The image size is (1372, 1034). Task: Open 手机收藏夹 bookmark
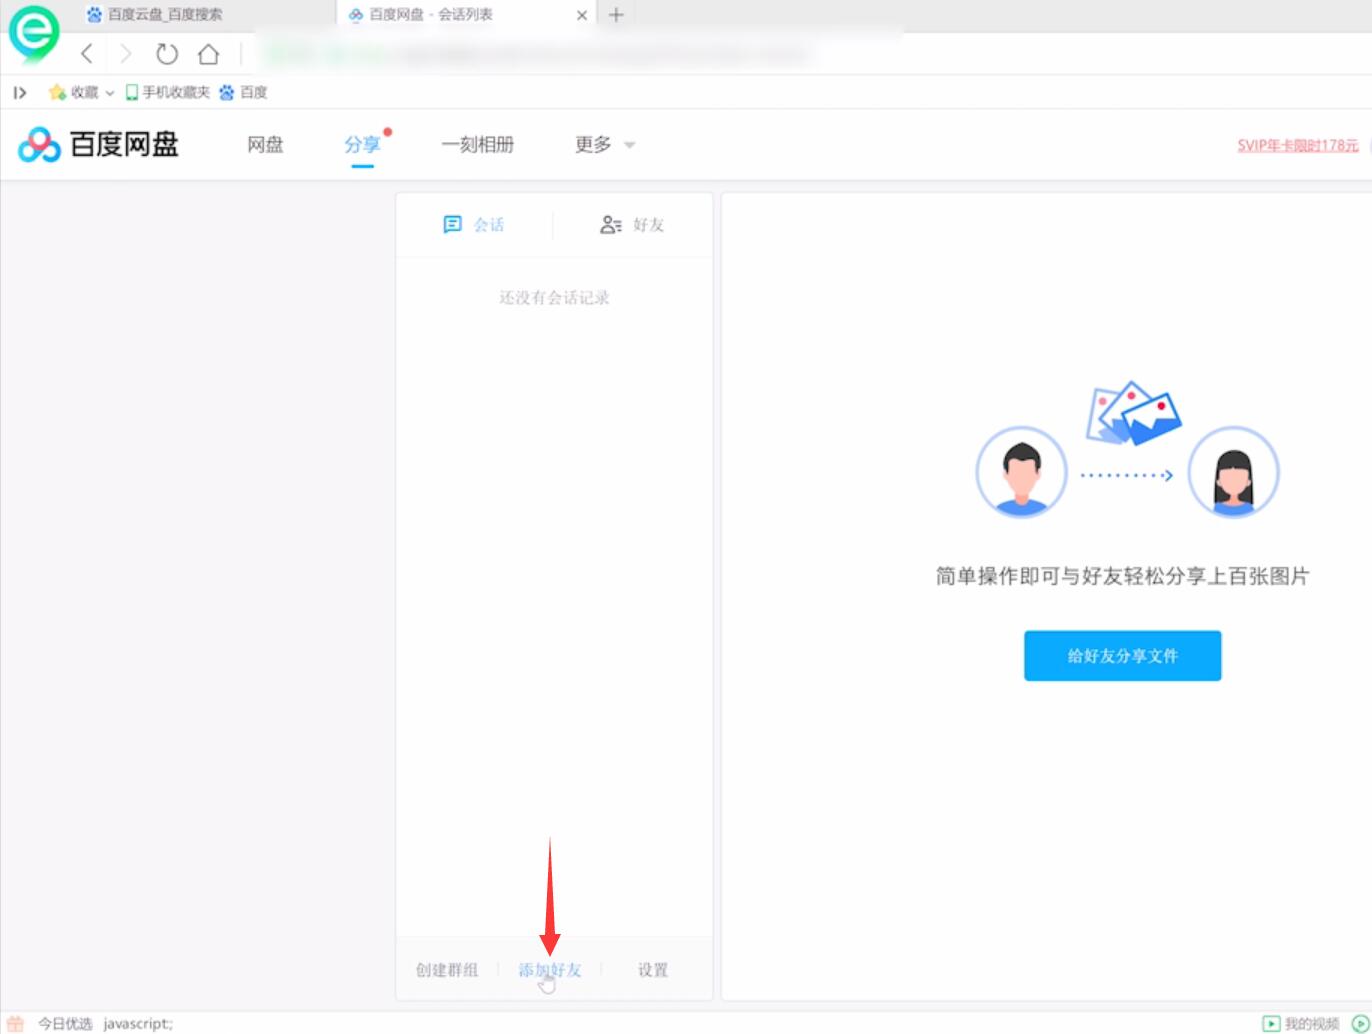point(167,92)
